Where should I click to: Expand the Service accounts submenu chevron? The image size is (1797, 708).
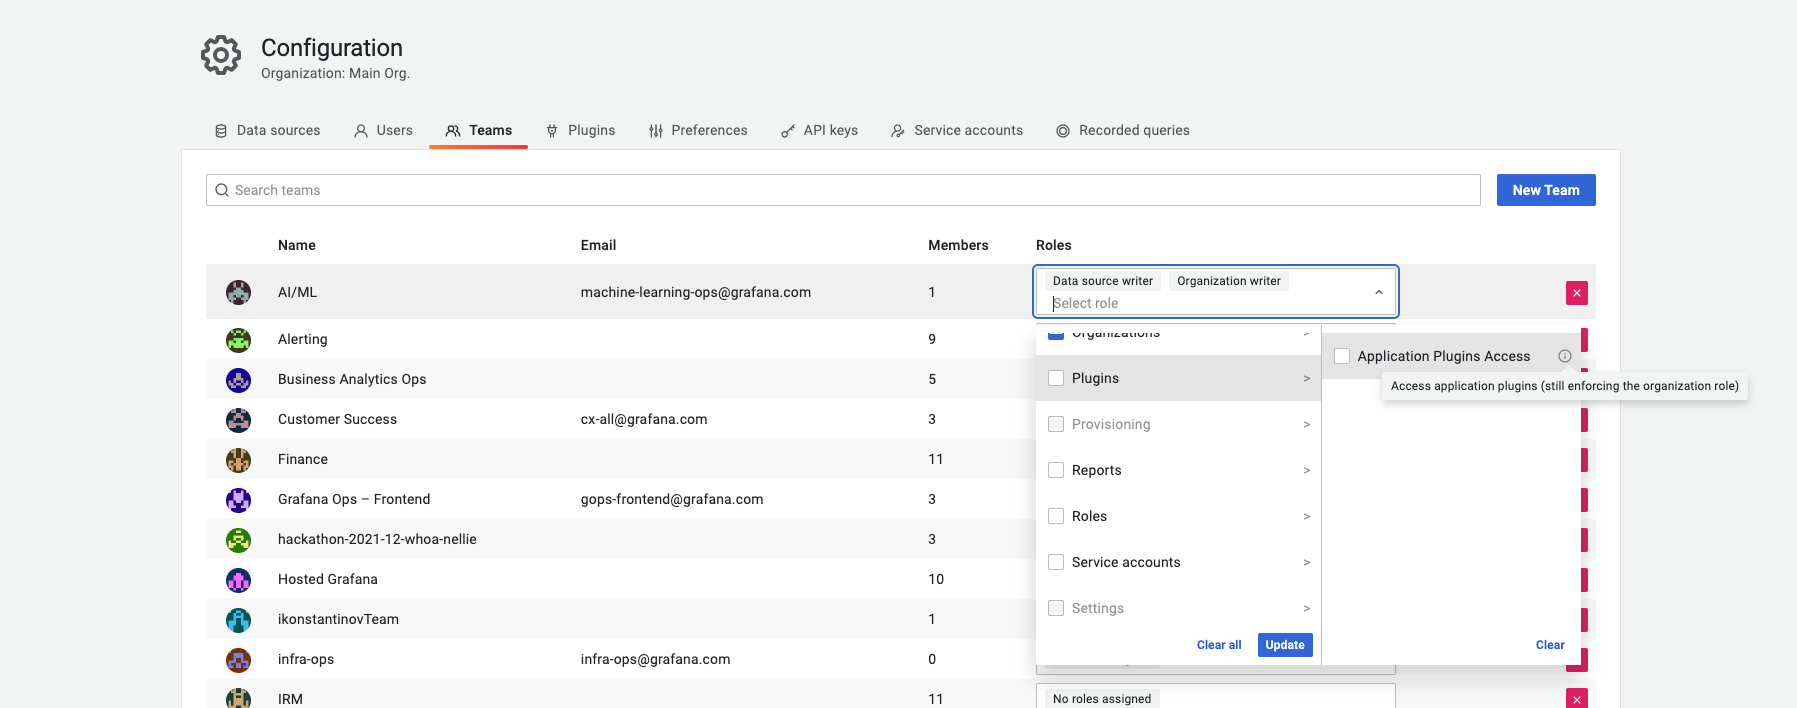coord(1306,562)
